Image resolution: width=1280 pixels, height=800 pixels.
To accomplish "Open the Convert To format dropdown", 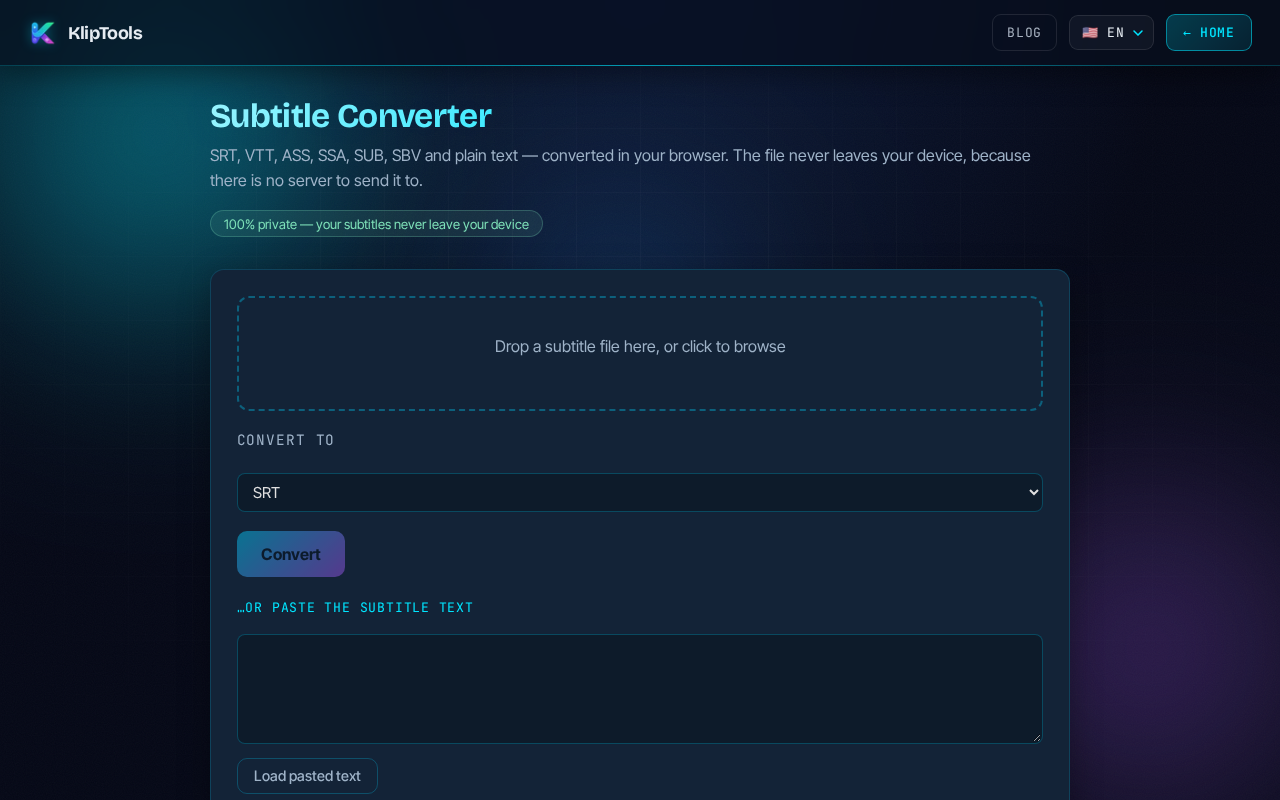I will (640, 492).
